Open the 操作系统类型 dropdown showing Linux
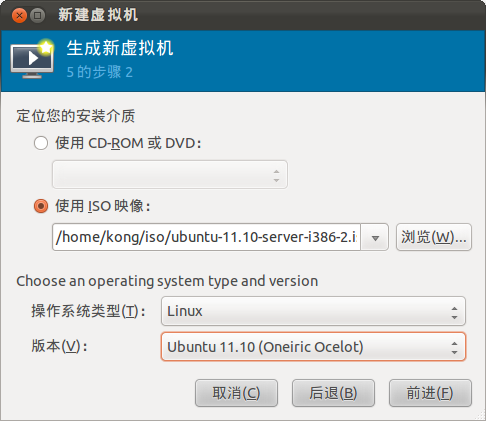 click(313, 311)
